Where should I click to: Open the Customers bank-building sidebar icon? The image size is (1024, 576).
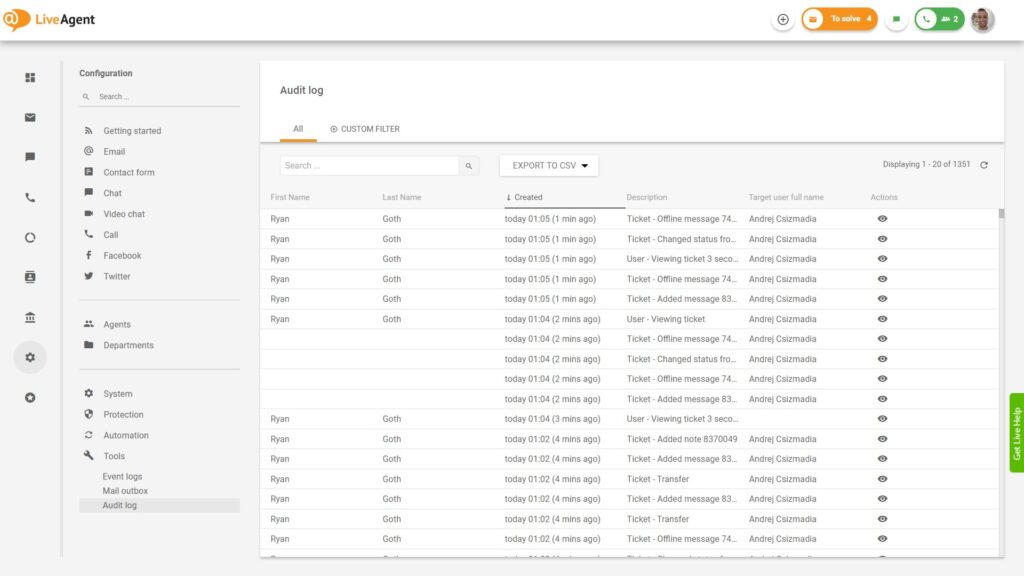[30, 317]
